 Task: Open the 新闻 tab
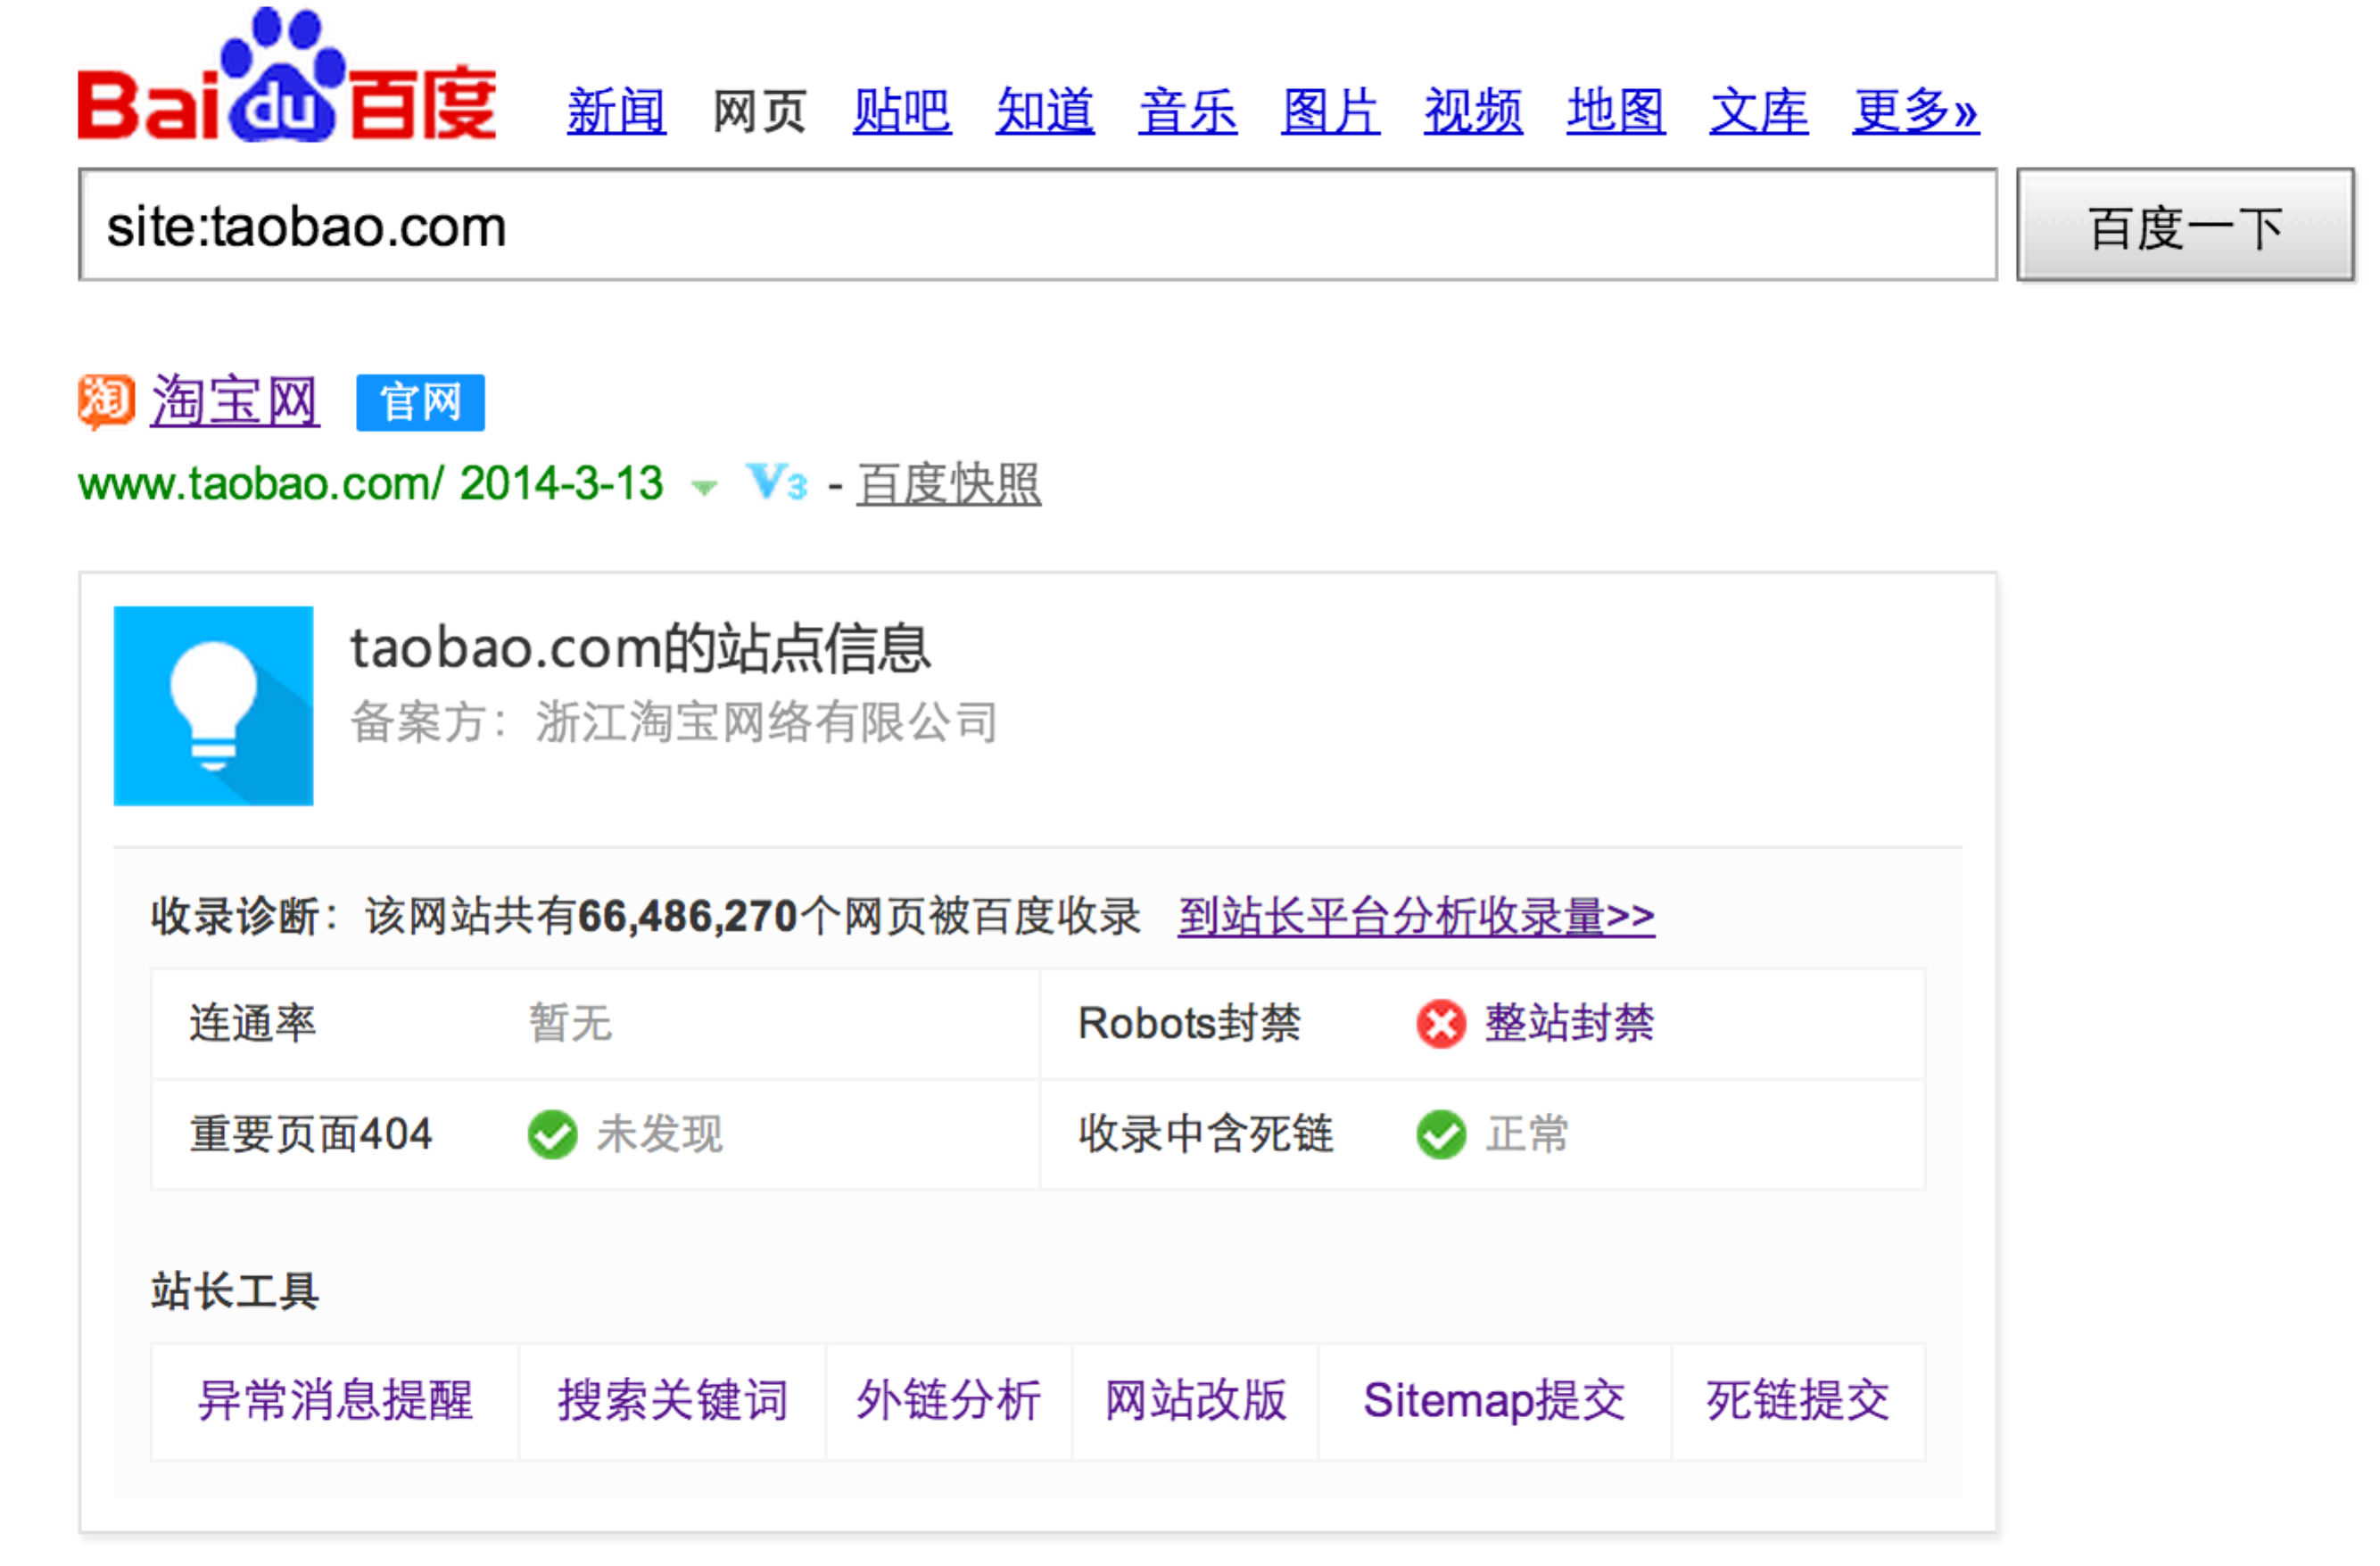616,111
